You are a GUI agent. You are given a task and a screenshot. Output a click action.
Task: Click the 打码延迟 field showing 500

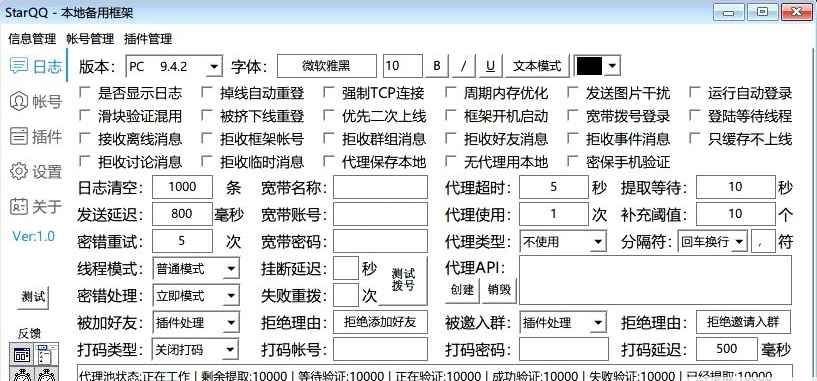point(726,349)
